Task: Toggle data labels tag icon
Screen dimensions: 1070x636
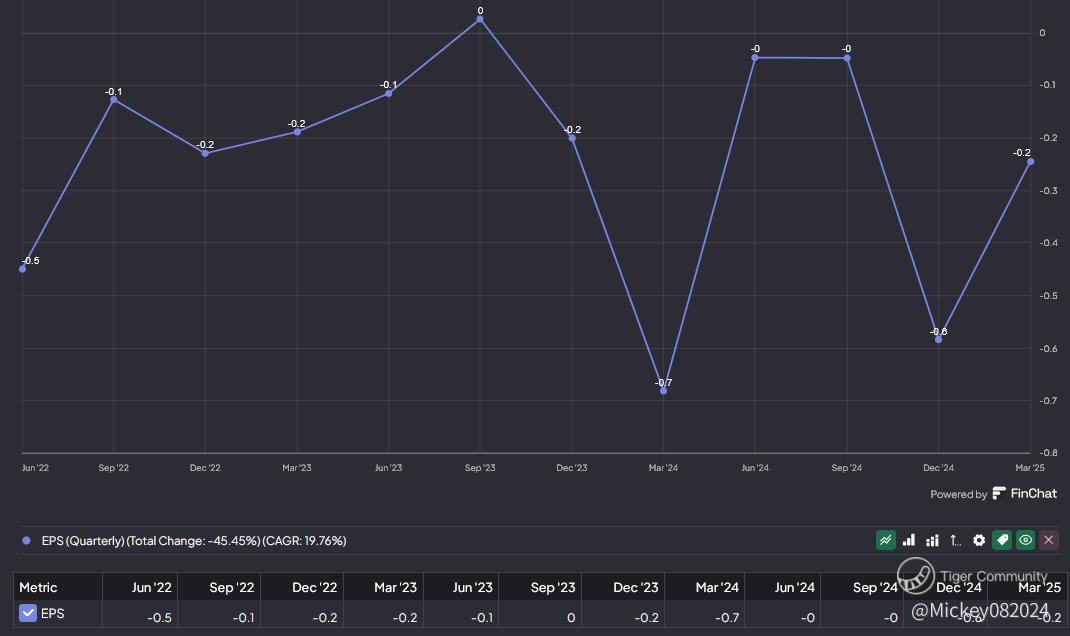Action: pos(1002,540)
